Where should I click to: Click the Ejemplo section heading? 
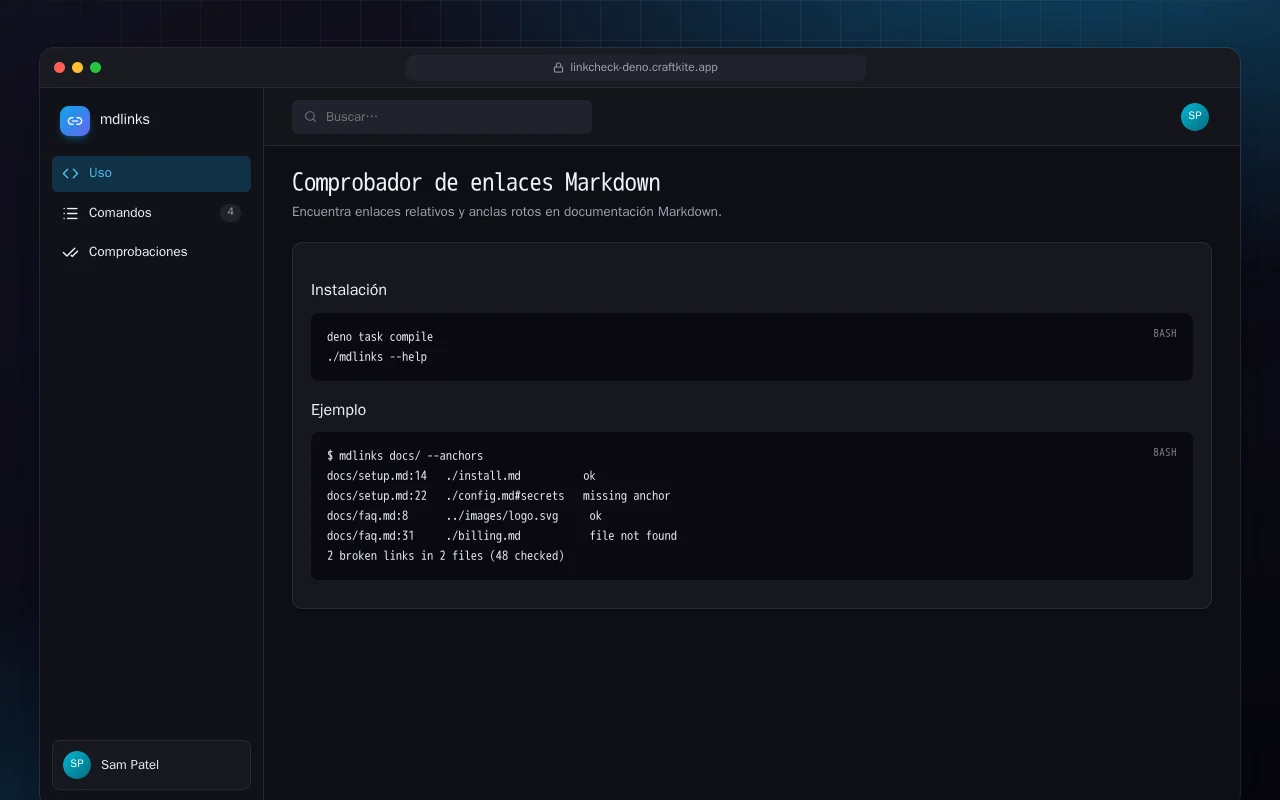339,410
